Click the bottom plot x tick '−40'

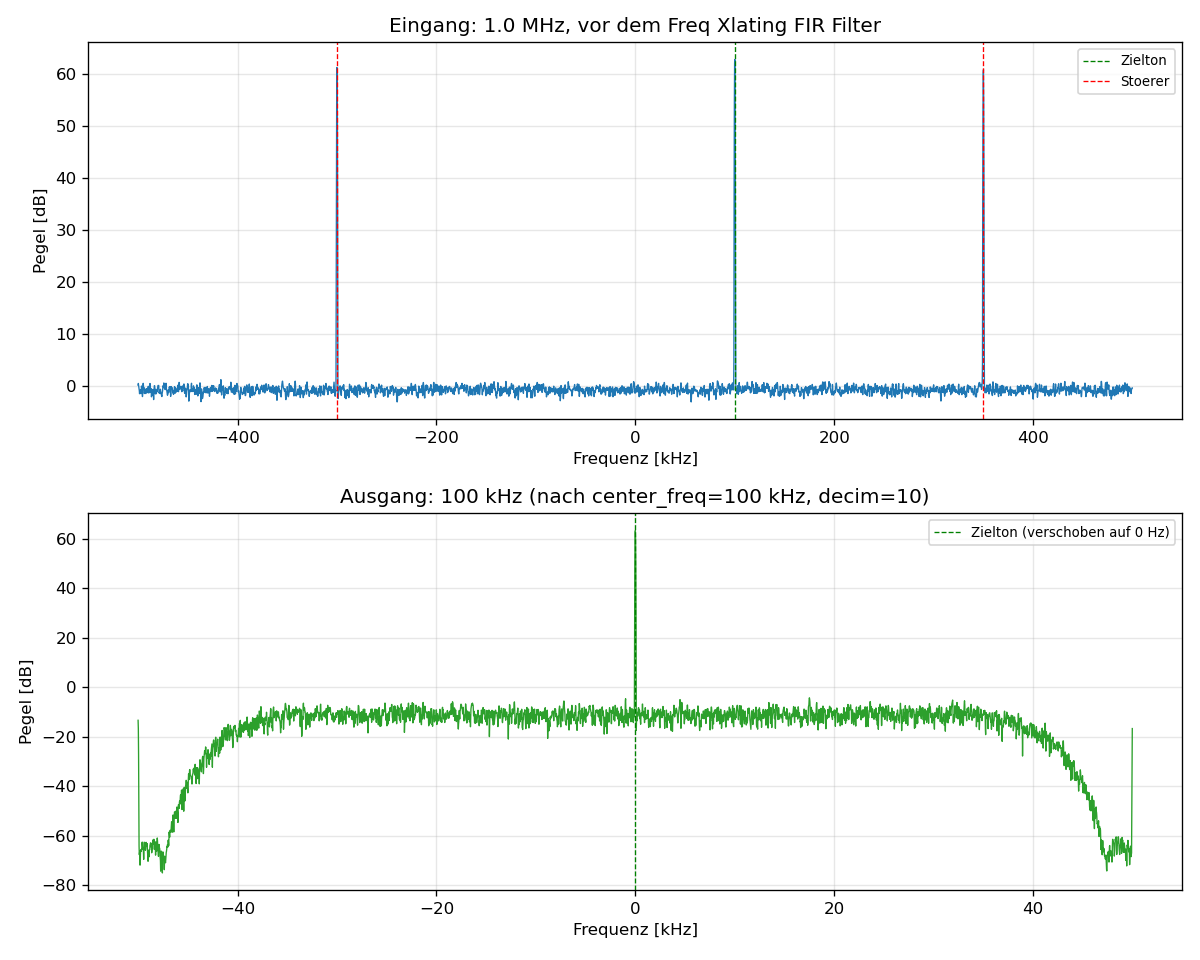click(x=237, y=908)
